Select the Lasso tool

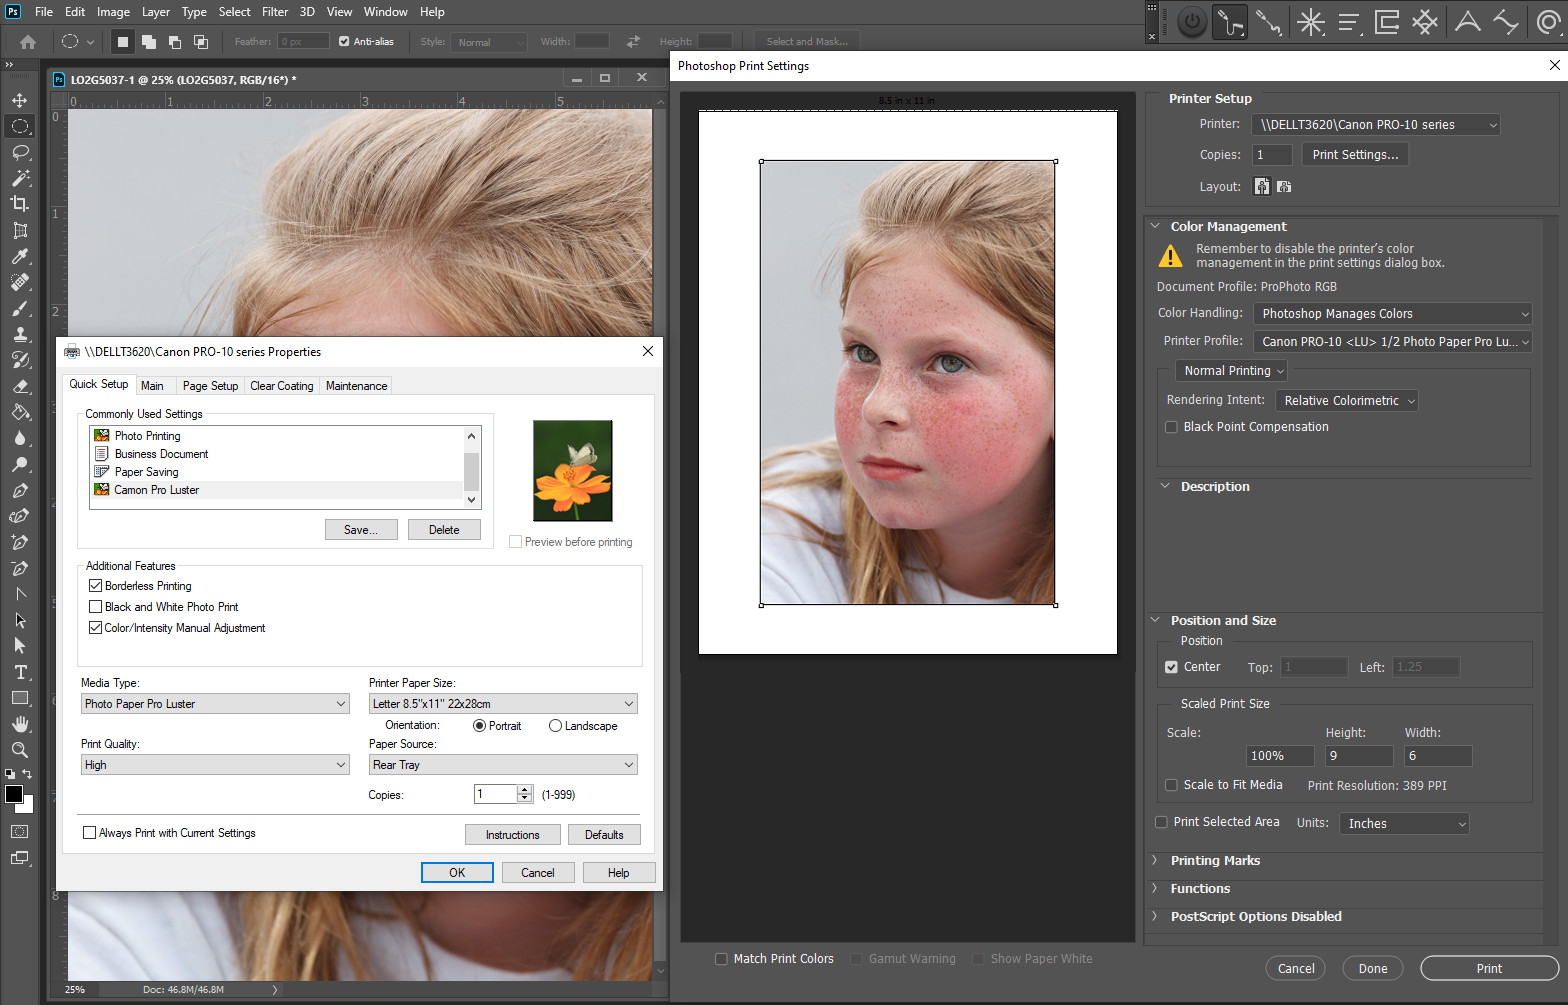pyautogui.click(x=19, y=152)
